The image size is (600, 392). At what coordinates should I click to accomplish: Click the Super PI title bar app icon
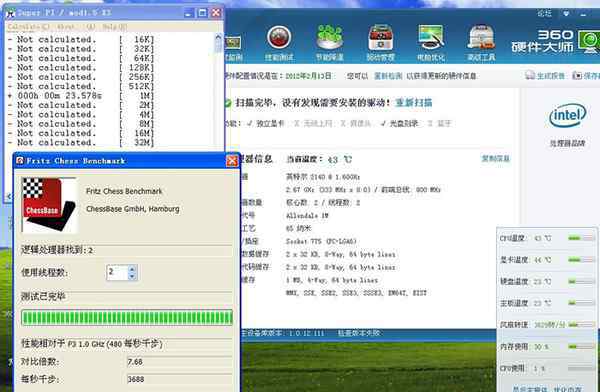pyautogui.click(x=11, y=13)
